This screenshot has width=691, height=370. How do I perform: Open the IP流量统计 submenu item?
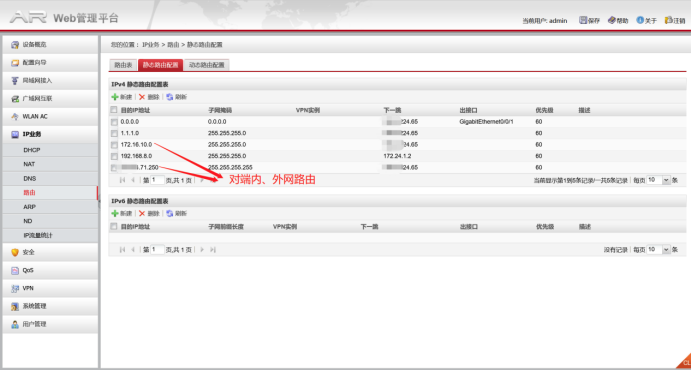[x=50, y=236]
